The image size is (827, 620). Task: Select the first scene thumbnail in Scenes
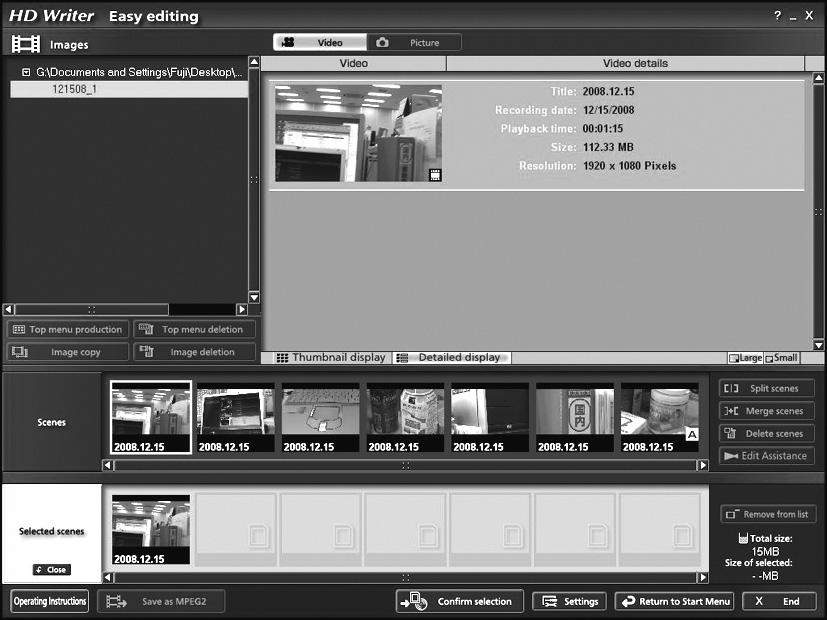tap(151, 417)
